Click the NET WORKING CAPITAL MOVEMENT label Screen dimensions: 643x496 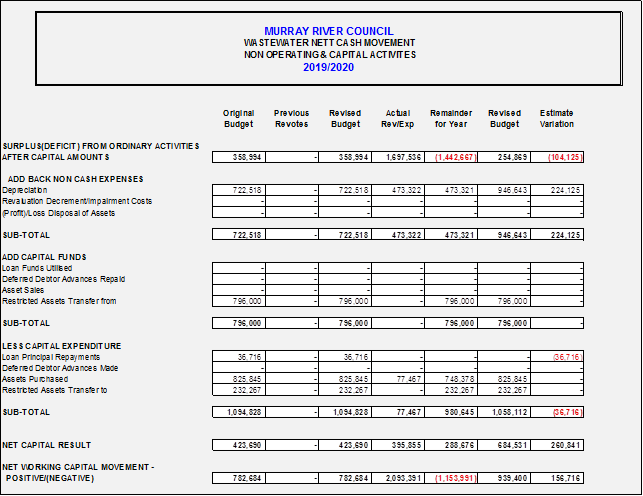78,467
